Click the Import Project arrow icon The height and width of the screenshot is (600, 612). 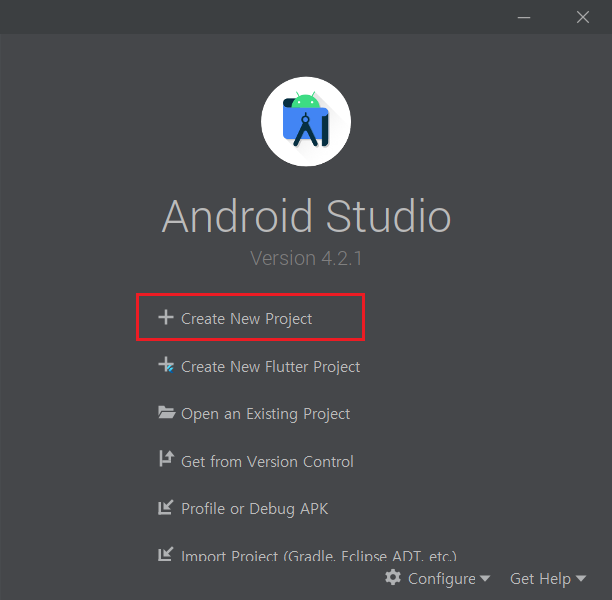tap(165, 554)
